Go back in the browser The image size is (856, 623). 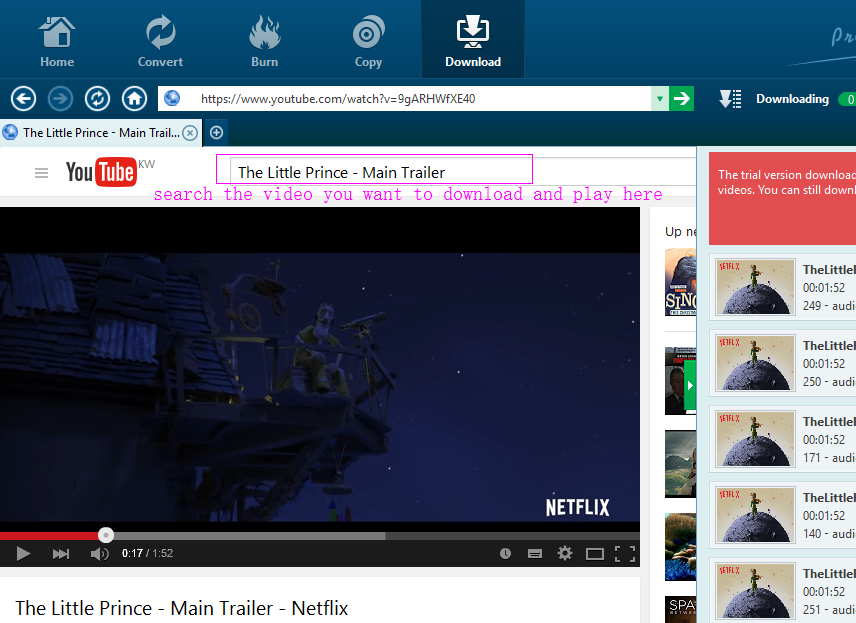tap(23, 99)
